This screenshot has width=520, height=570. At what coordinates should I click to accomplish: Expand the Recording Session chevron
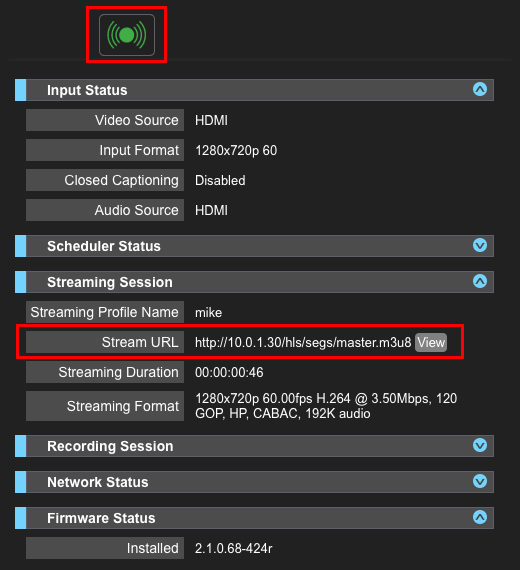[x=480, y=445]
